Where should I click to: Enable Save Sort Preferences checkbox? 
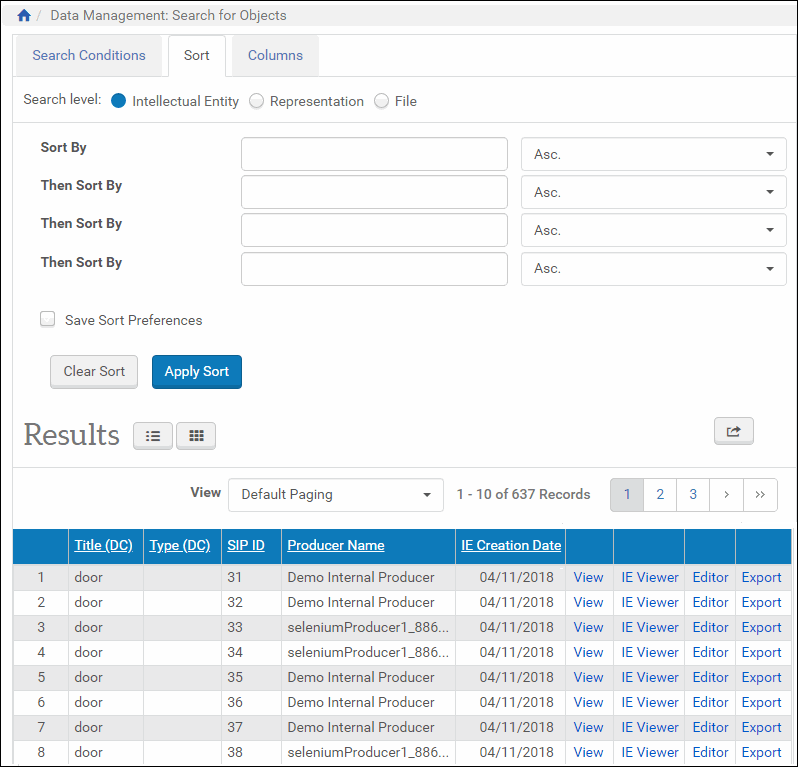(48, 320)
